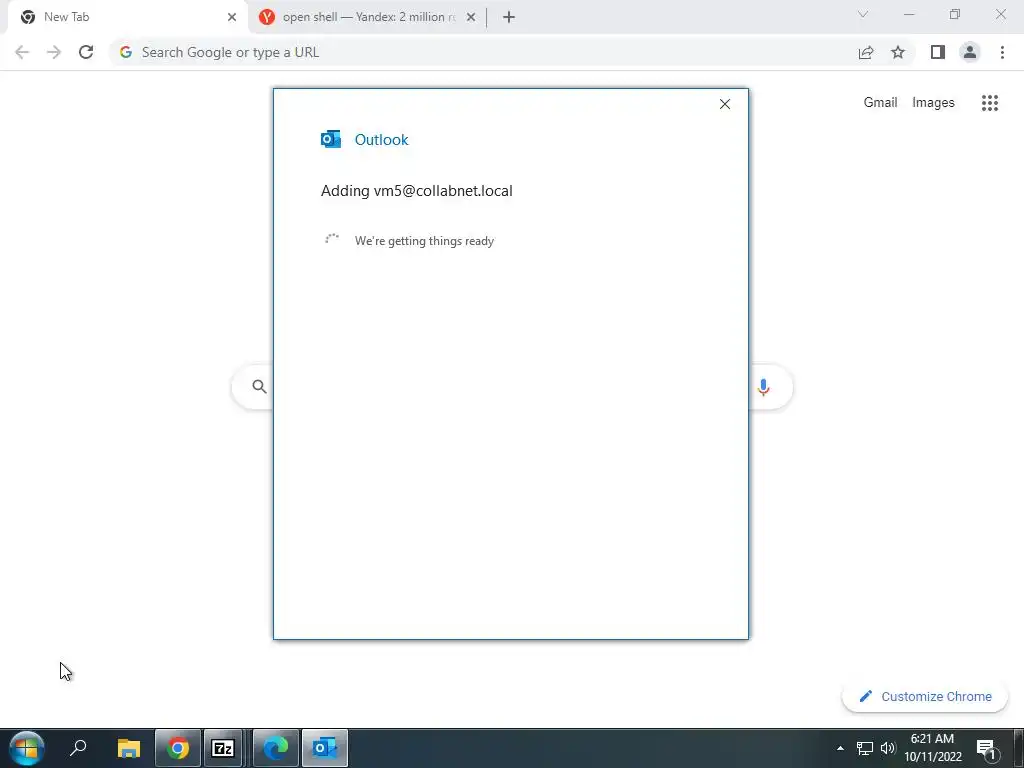The height and width of the screenshot is (768, 1024).
Task: Open network status tray icon
Action: [x=865, y=748]
